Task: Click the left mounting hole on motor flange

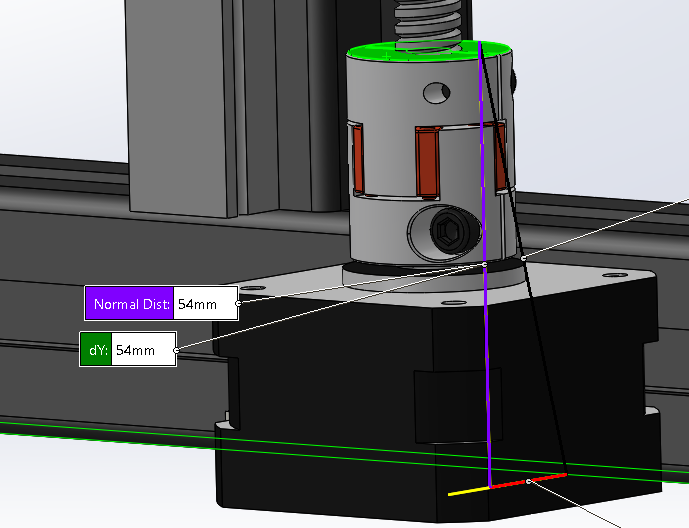Action: click(x=252, y=287)
